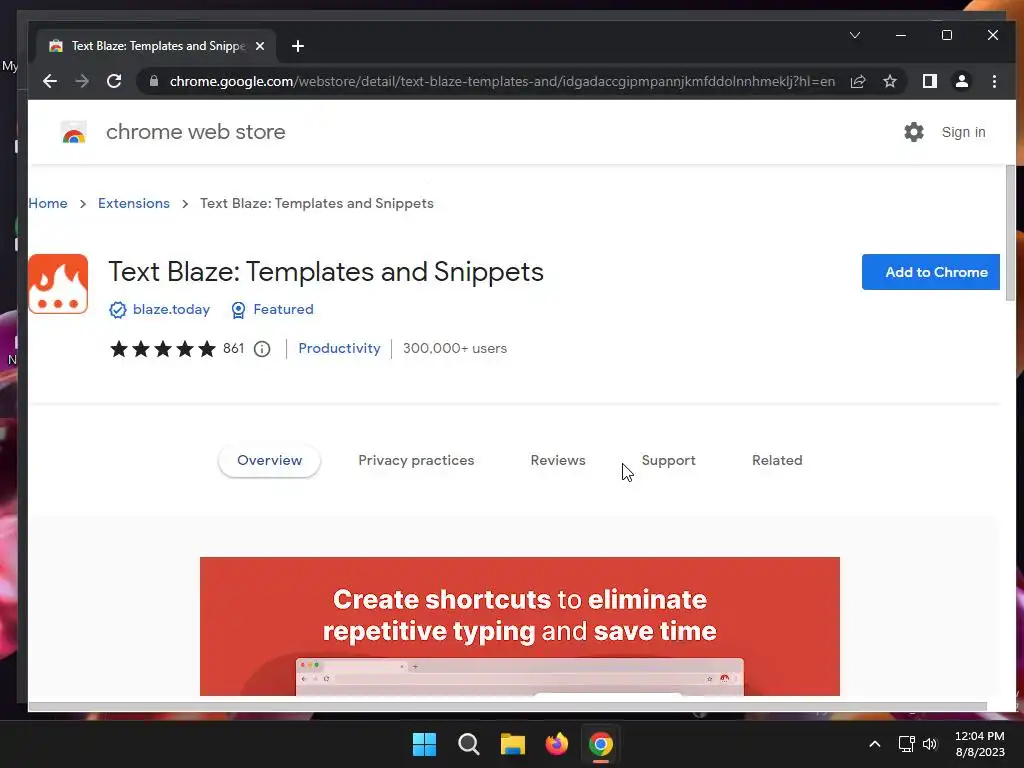Open the Productivity category link
1024x768 pixels.
point(339,349)
